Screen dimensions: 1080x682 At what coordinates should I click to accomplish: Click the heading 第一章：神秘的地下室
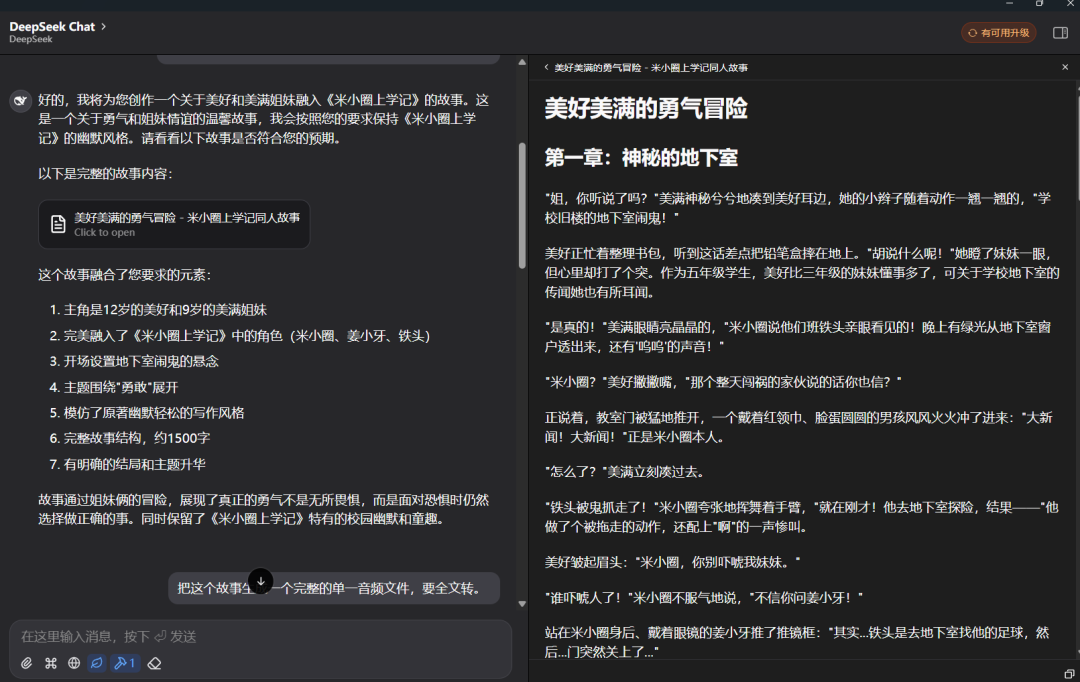tap(641, 158)
